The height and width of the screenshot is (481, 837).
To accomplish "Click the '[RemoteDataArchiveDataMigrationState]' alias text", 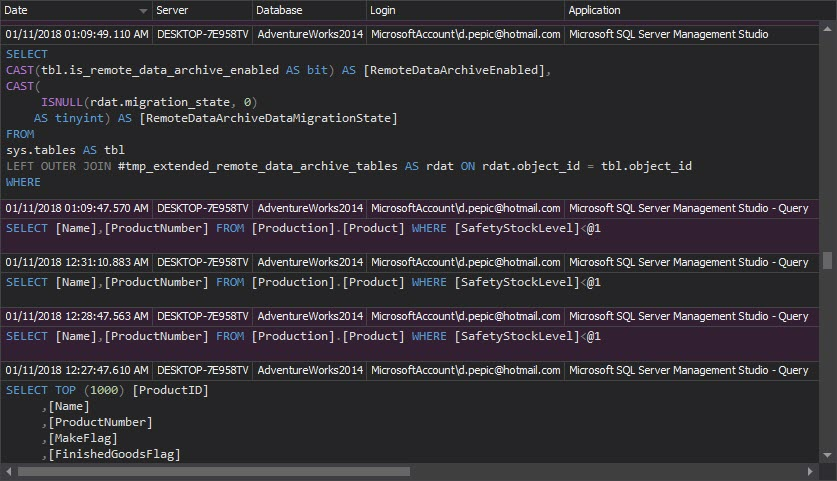I will point(269,118).
